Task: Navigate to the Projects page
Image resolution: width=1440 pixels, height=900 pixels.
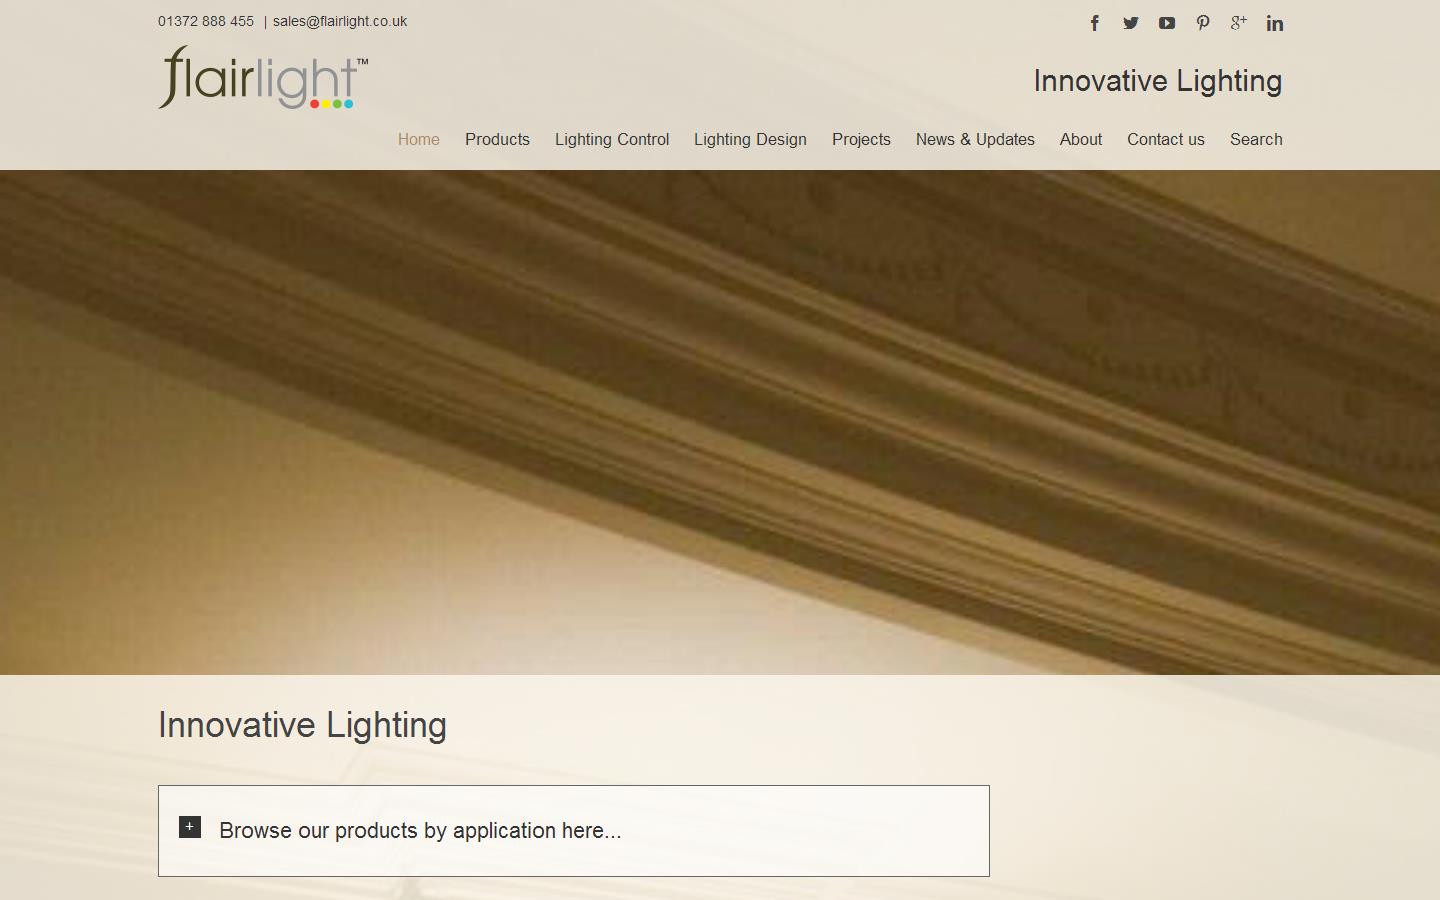Action: pyautogui.click(x=861, y=140)
